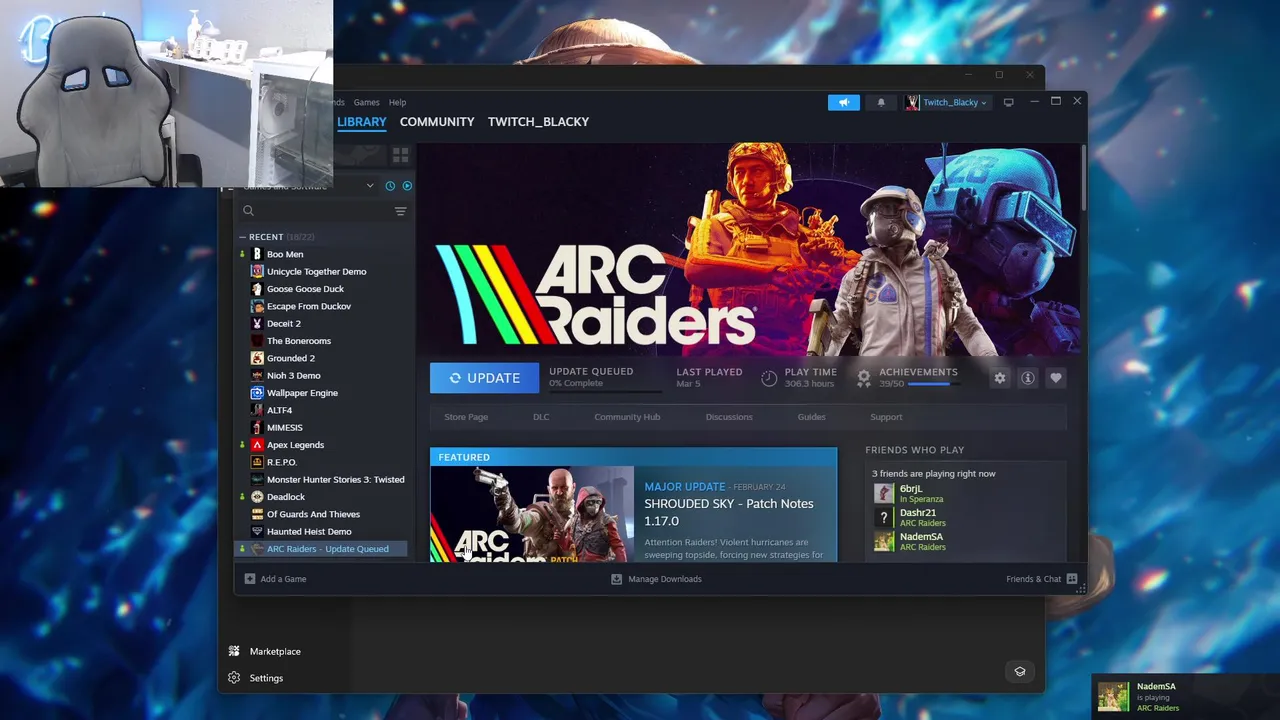
Task: Open Manage Downloads
Action: coord(656,579)
